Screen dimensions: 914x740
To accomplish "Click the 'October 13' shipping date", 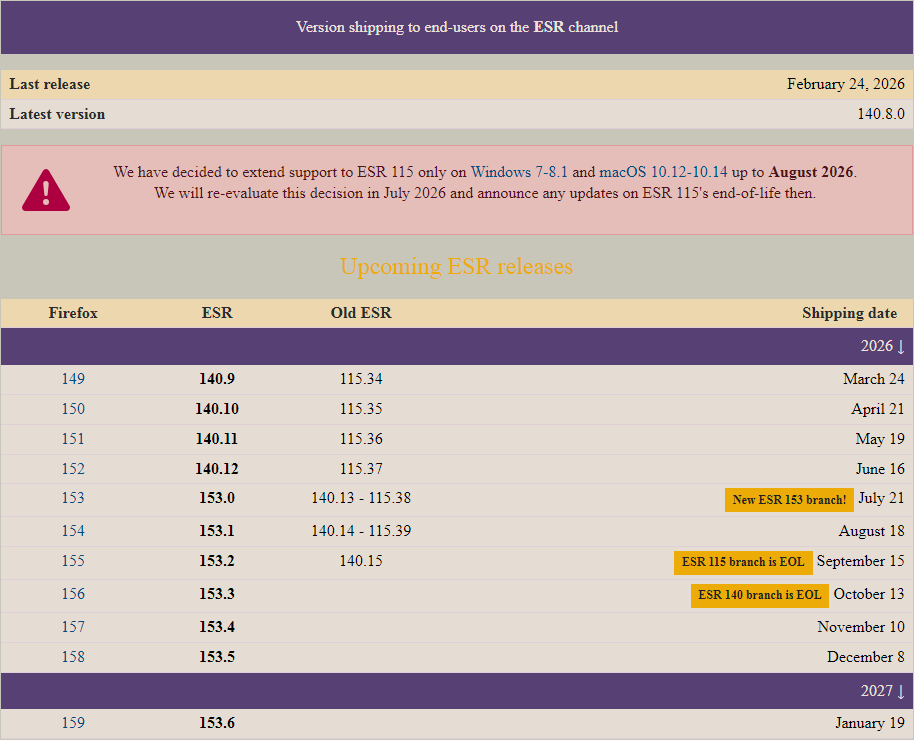I will (869, 594).
